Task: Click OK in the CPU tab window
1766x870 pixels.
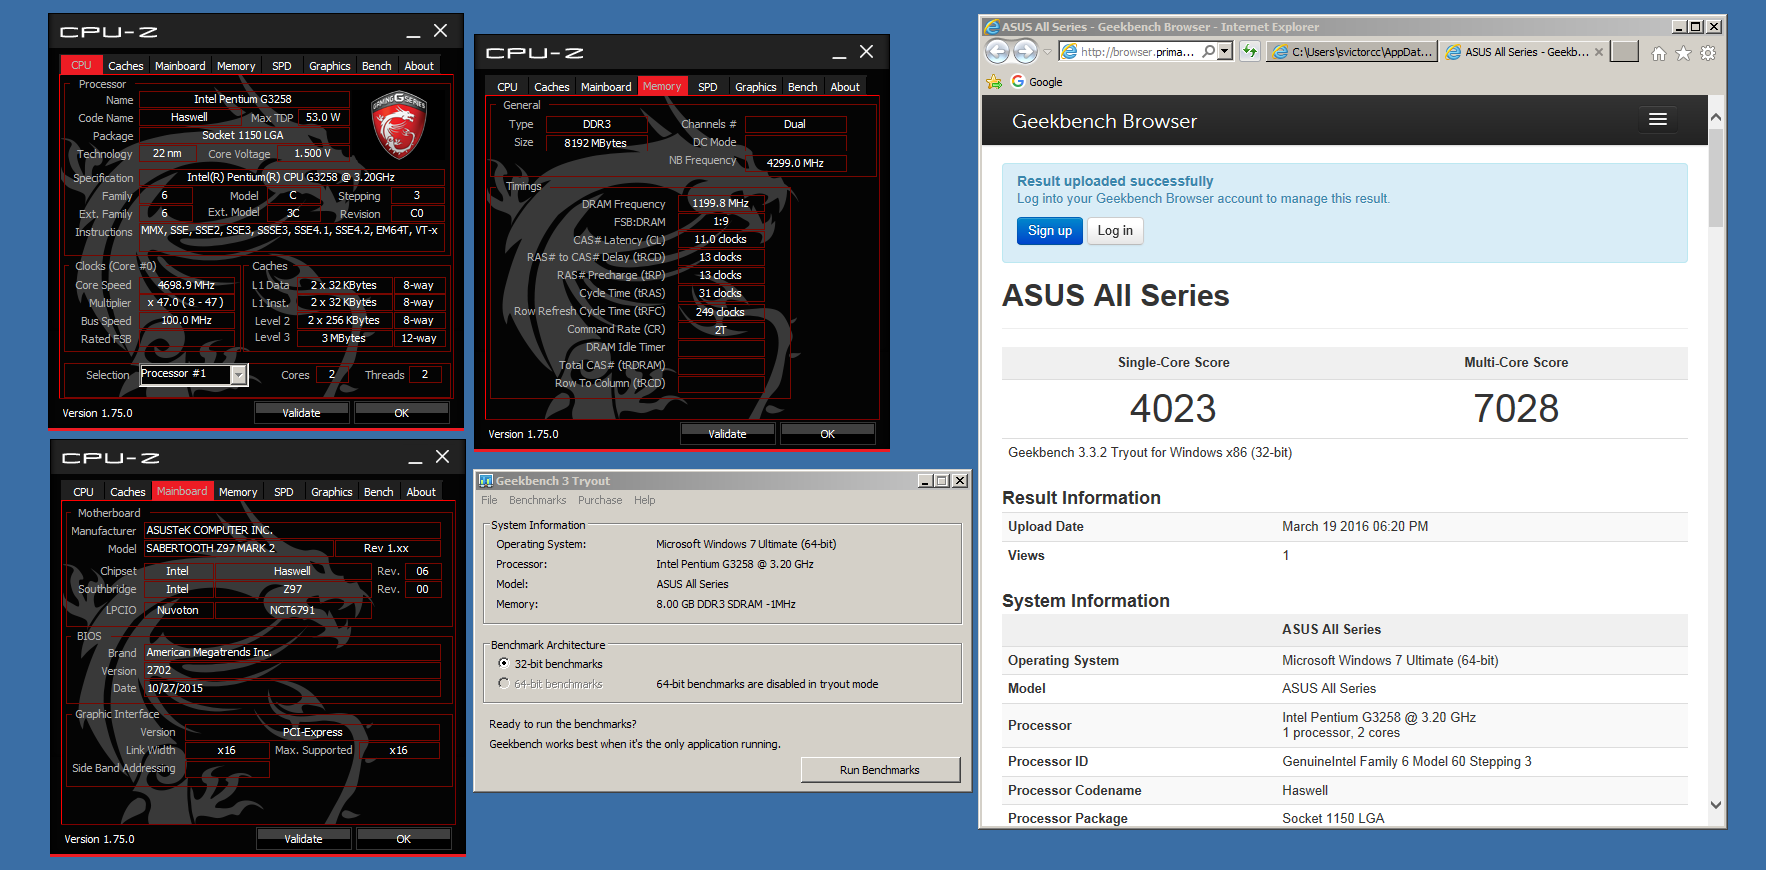Action: pos(402,413)
